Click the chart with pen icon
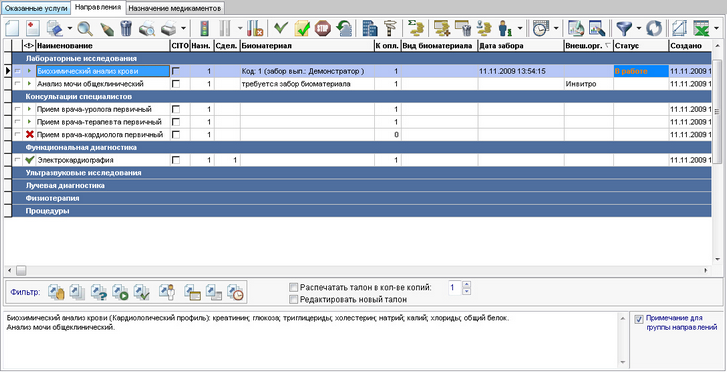 [597, 29]
